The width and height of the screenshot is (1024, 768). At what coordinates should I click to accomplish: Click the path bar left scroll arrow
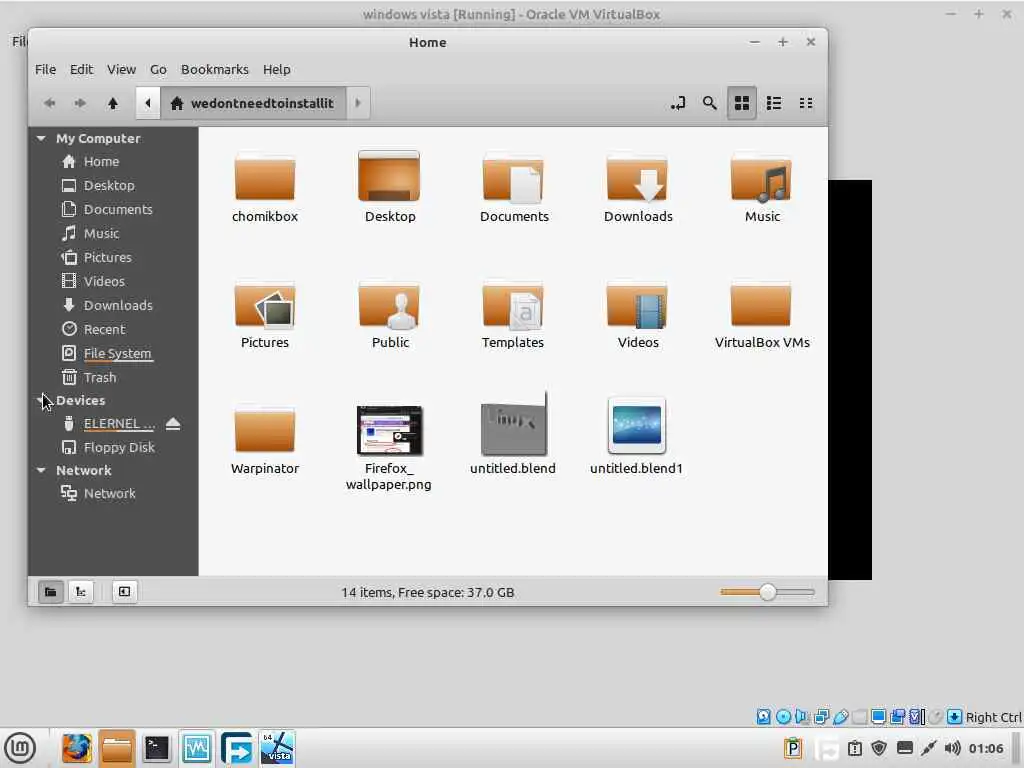pos(148,103)
